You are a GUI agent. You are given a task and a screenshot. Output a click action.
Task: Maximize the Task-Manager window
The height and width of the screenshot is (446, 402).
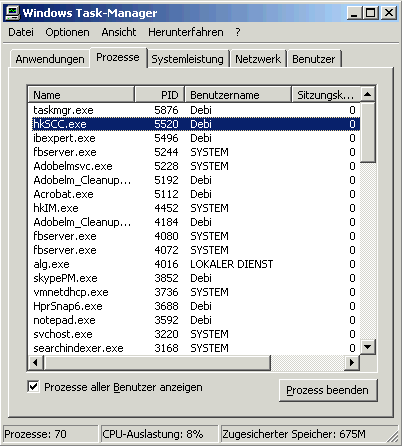tap(370, 13)
